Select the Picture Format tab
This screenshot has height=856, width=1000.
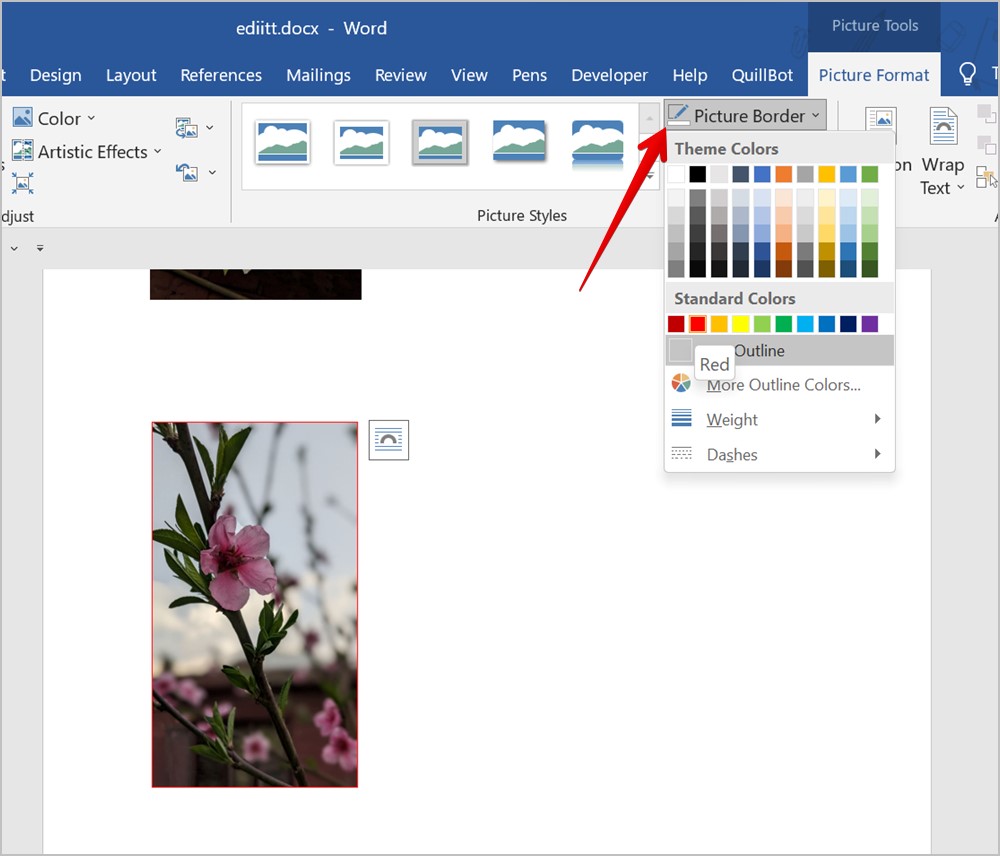(x=874, y=75)
